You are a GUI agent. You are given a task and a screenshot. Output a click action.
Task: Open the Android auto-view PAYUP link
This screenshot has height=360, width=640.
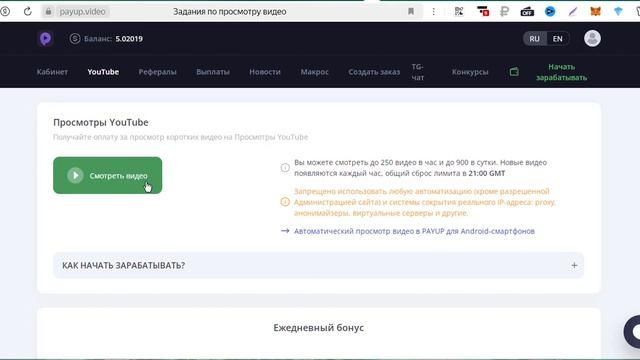coord(414,231)
